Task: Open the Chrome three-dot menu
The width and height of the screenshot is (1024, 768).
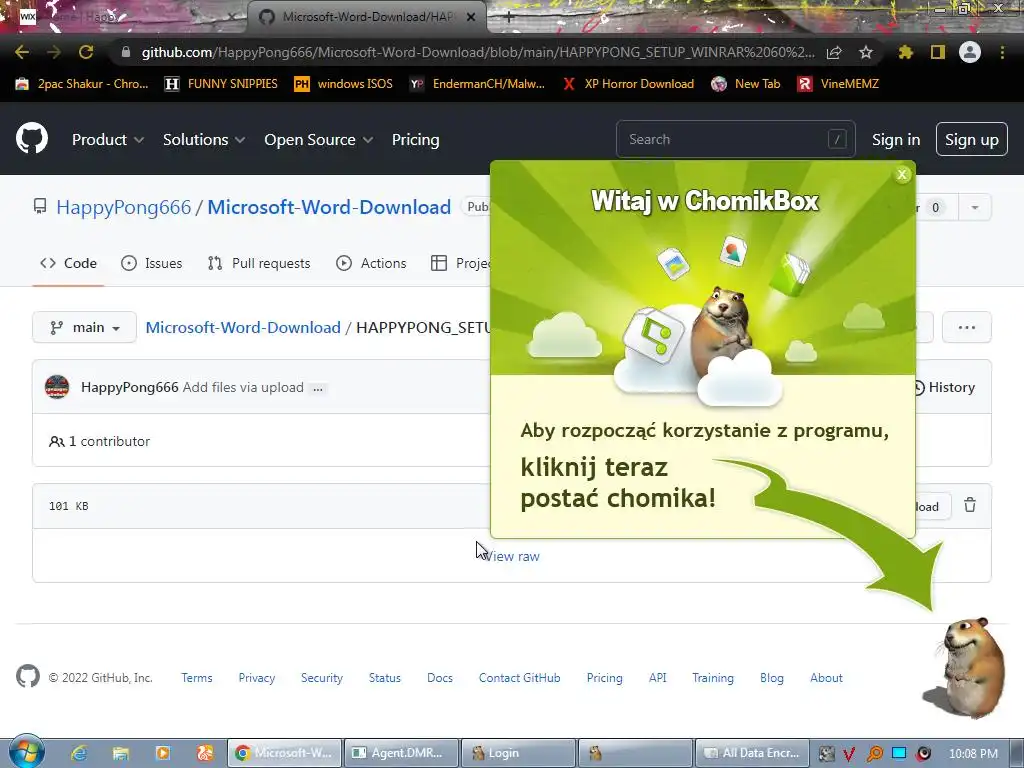Action: tap(1002, 52)
